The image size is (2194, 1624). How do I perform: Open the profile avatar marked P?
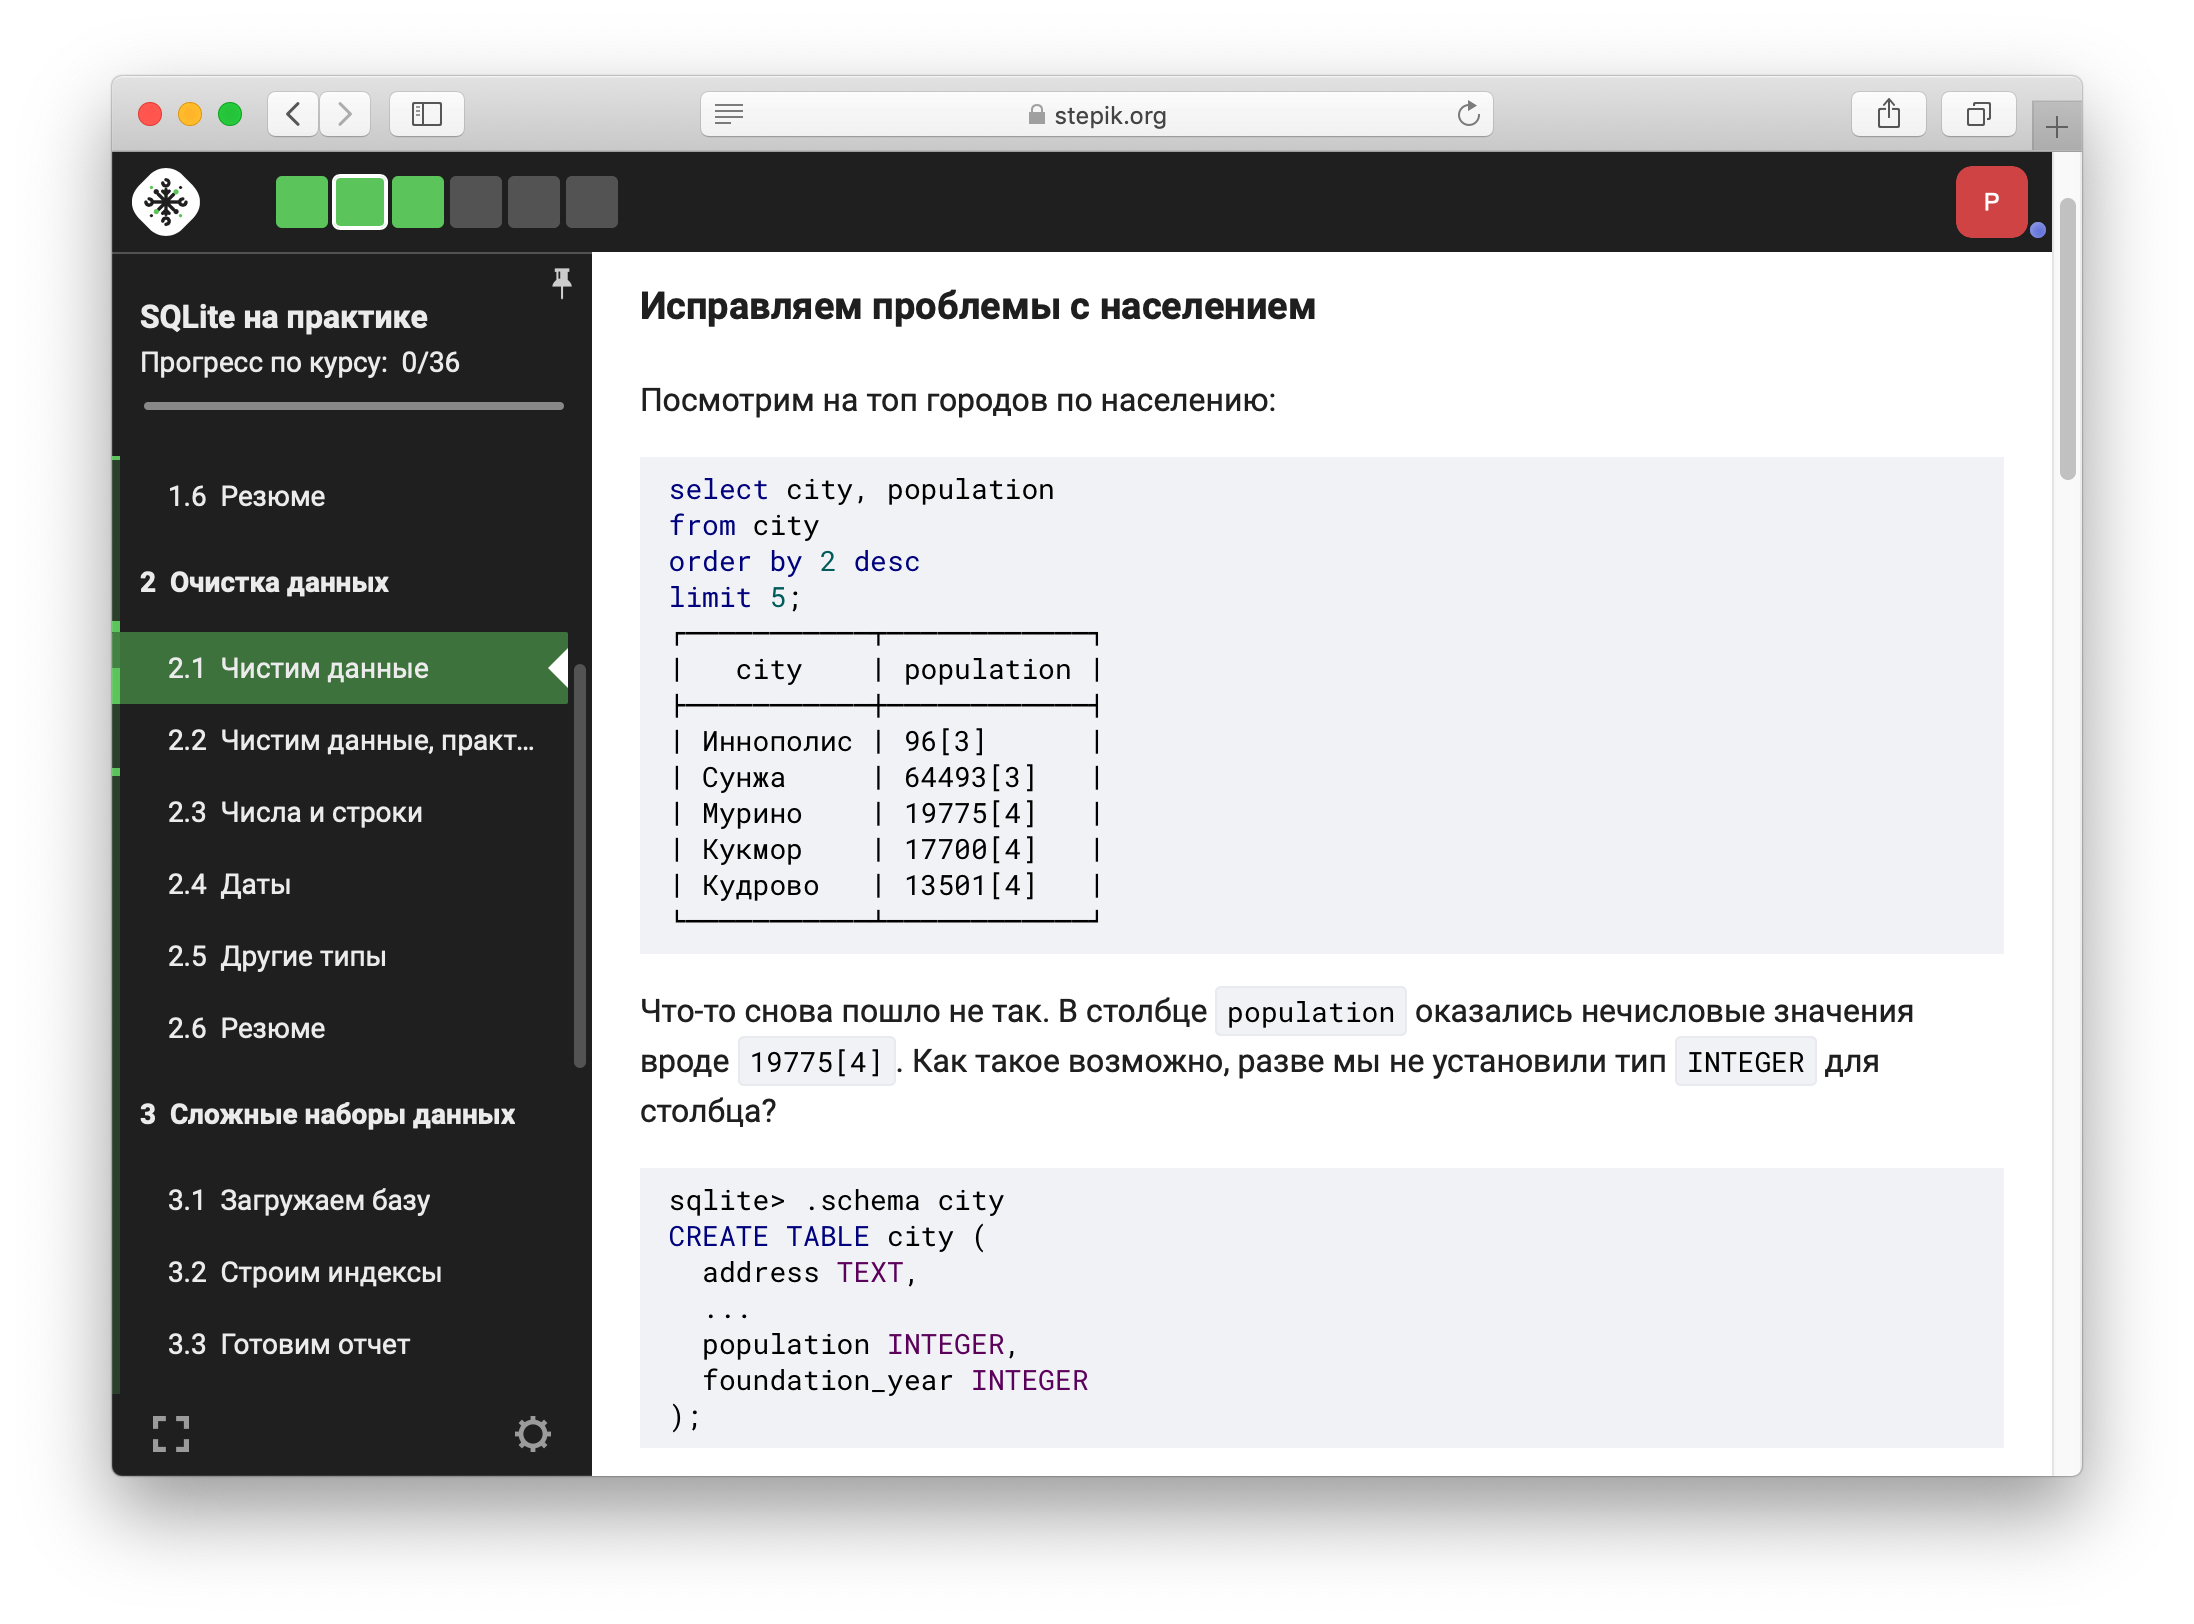pos(1992,202)
